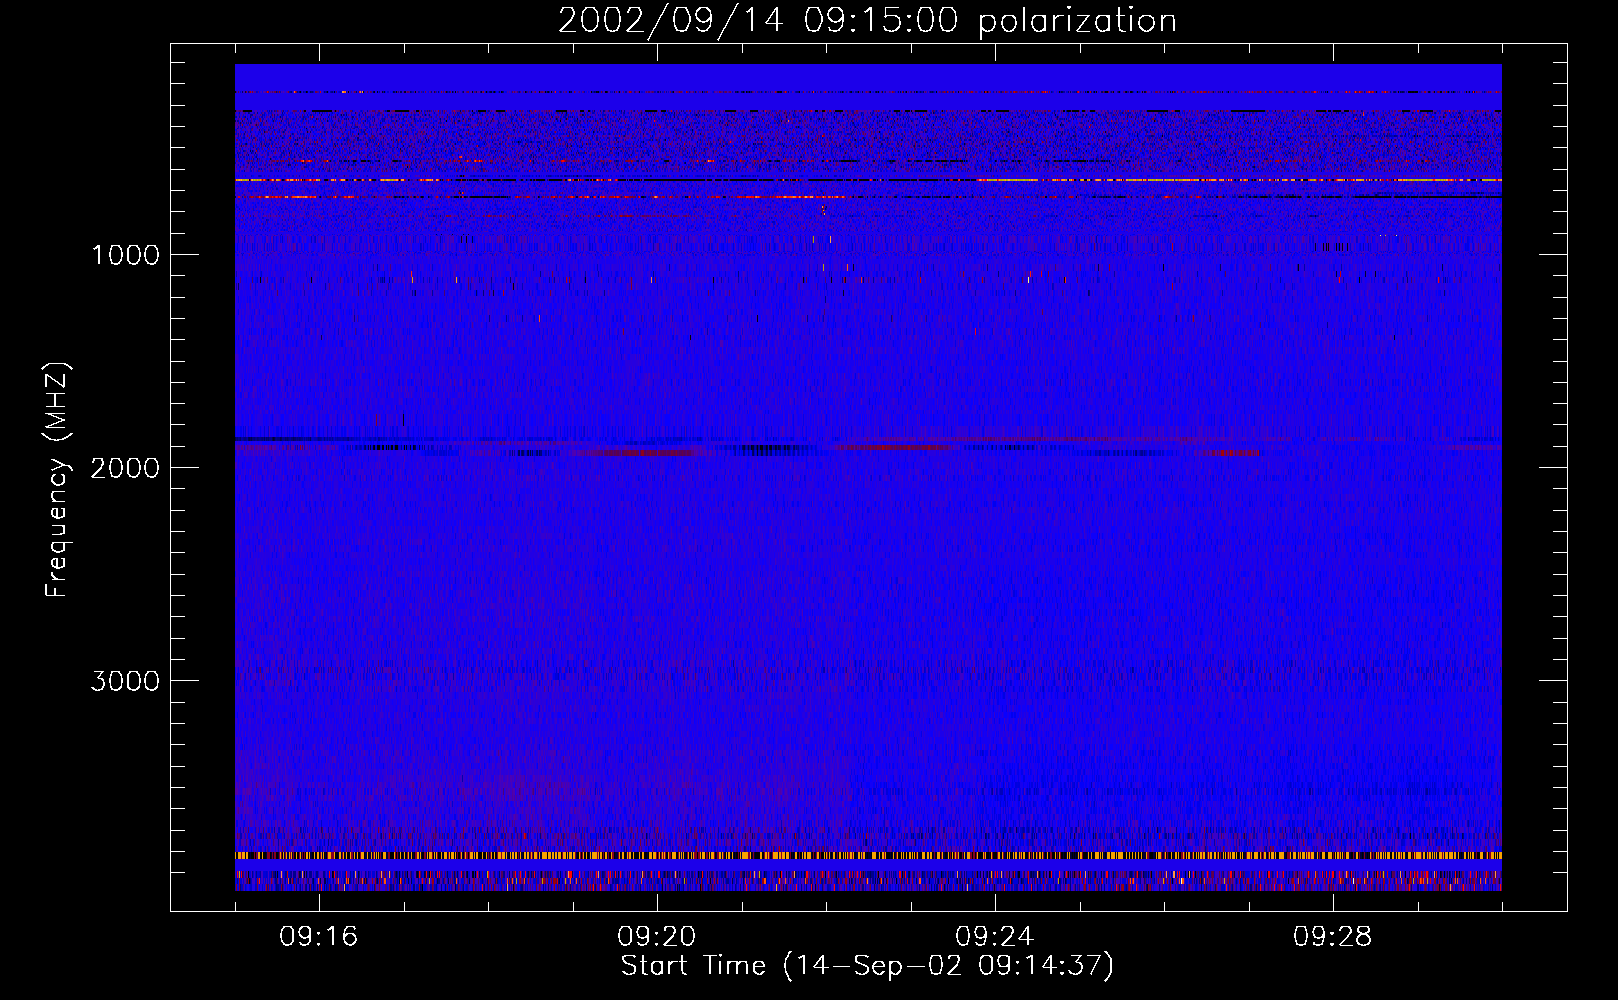Click the 09:24 time tick label
The height and width of the screenshot is (1000, 1618).
pos(995,937)
